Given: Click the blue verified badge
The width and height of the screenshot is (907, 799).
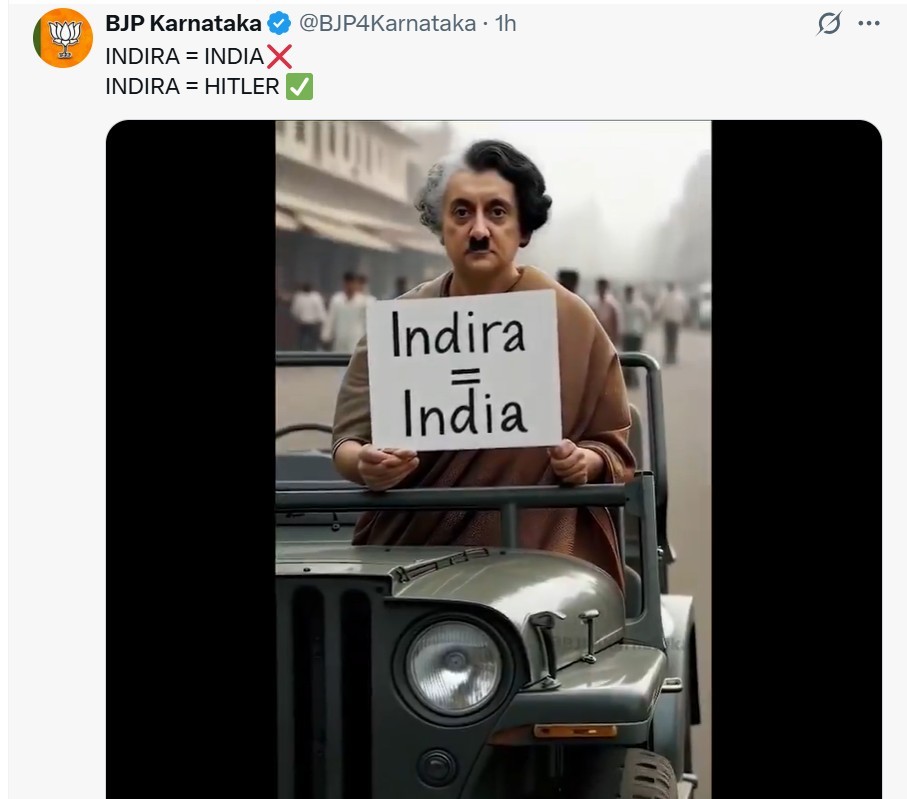Looking at the screenshot, I should pyautogui.click(x=279, y=24).
